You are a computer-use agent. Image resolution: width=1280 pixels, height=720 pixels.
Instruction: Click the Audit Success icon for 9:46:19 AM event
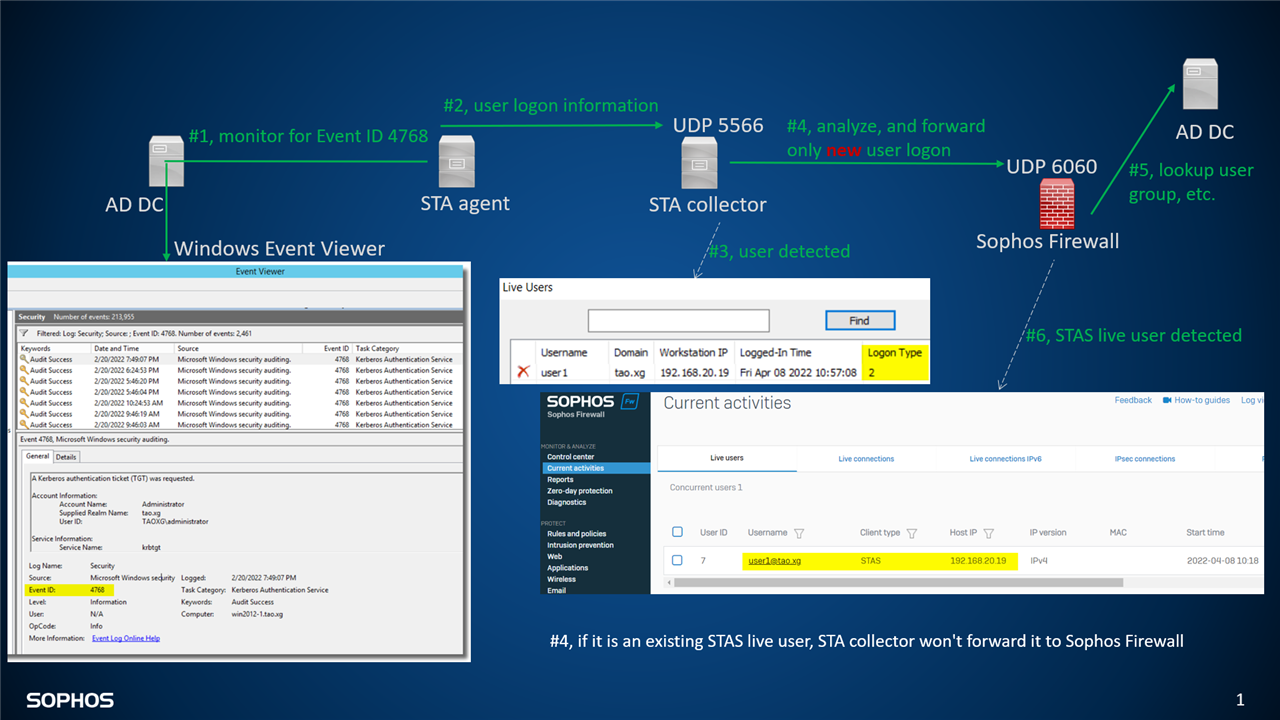[x=24, y=414]
